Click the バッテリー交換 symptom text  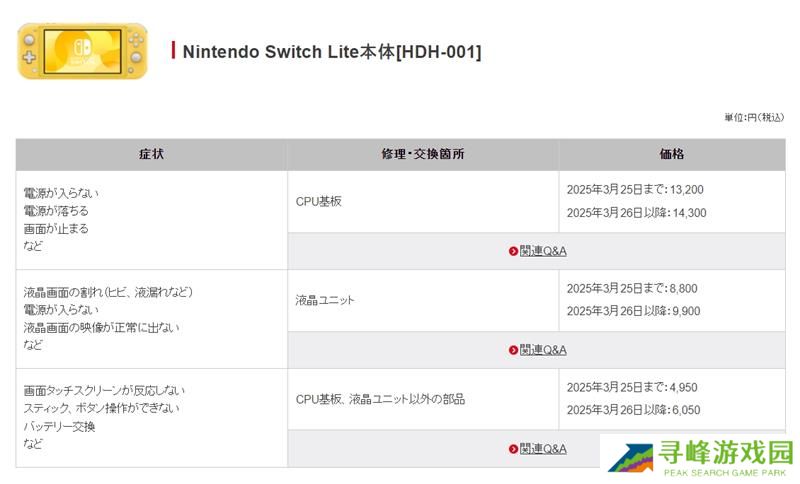coord(59,426)
